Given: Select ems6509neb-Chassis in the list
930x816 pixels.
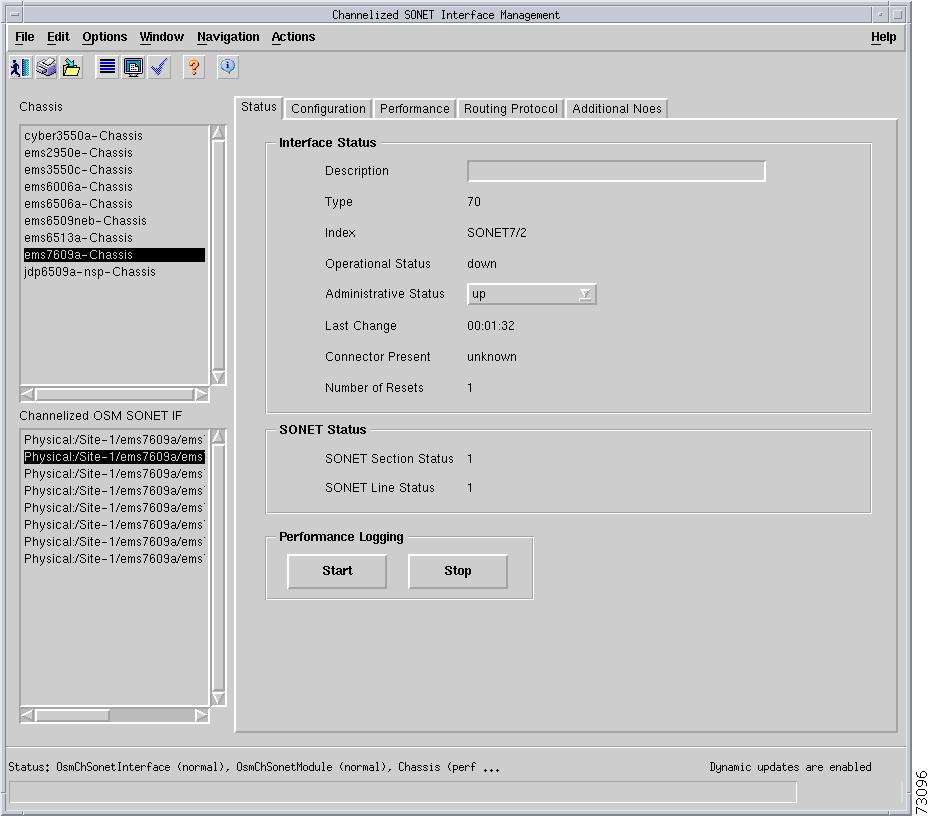Looking at the screenshot, I should [114, 221].
